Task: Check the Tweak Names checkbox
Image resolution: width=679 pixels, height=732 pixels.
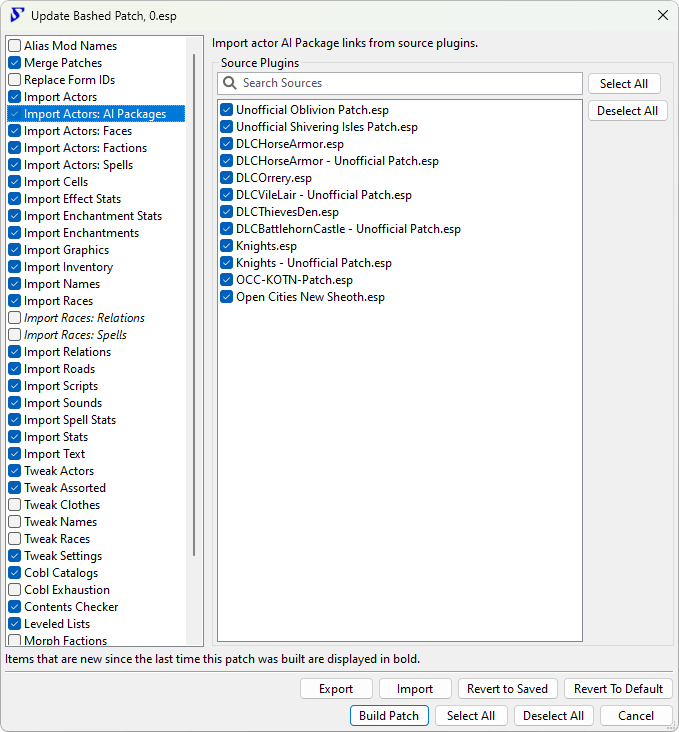Action: [x=14, y=521]
